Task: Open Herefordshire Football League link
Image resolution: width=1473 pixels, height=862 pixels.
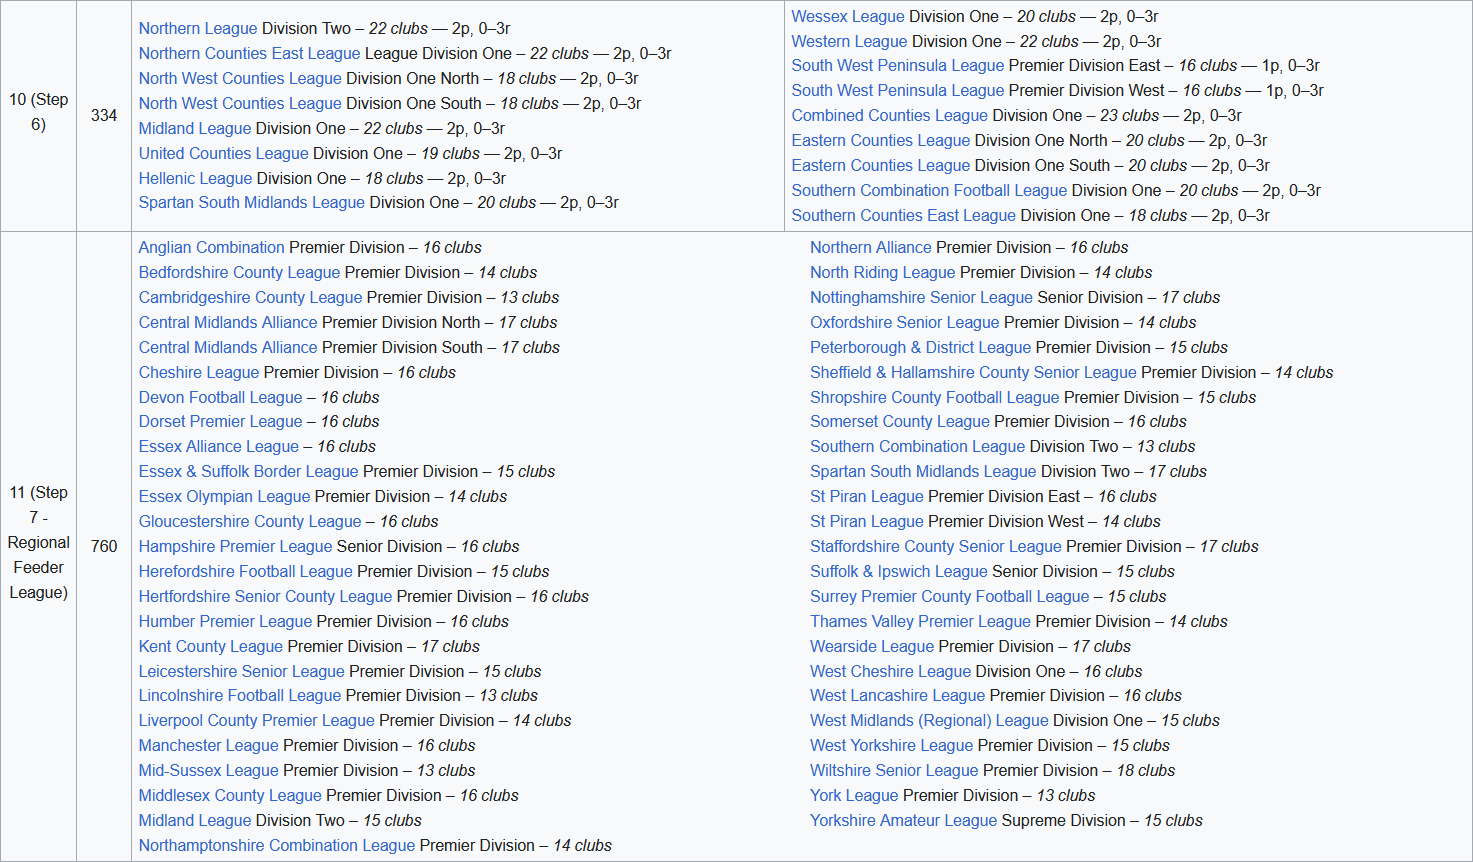Action: (x=246, y=572)
